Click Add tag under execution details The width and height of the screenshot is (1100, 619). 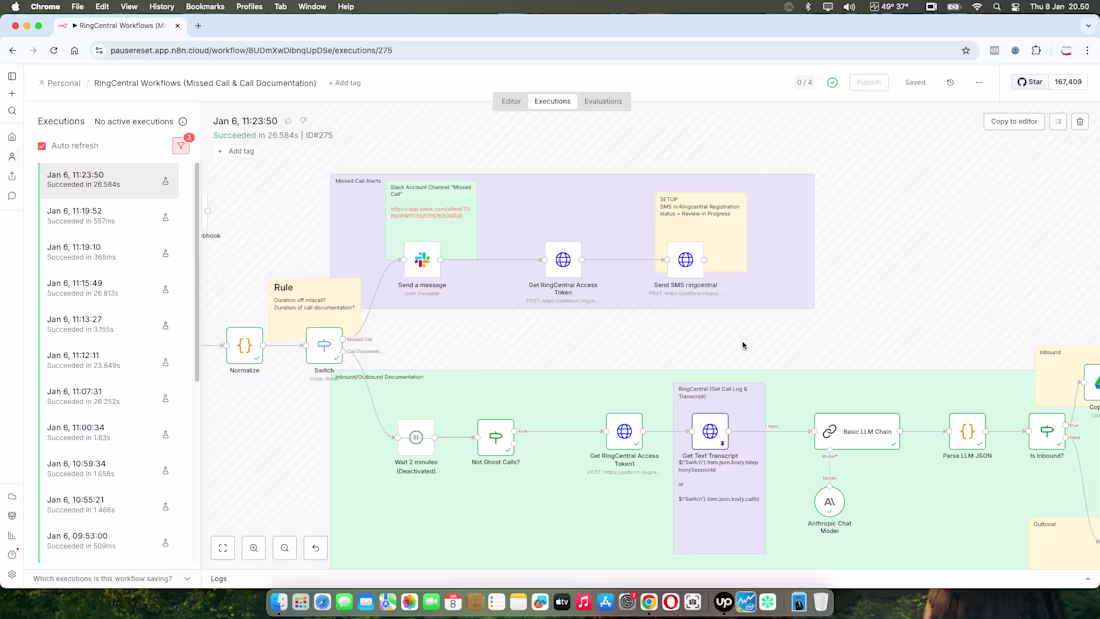pyautogui.click(x=236, y=151)
